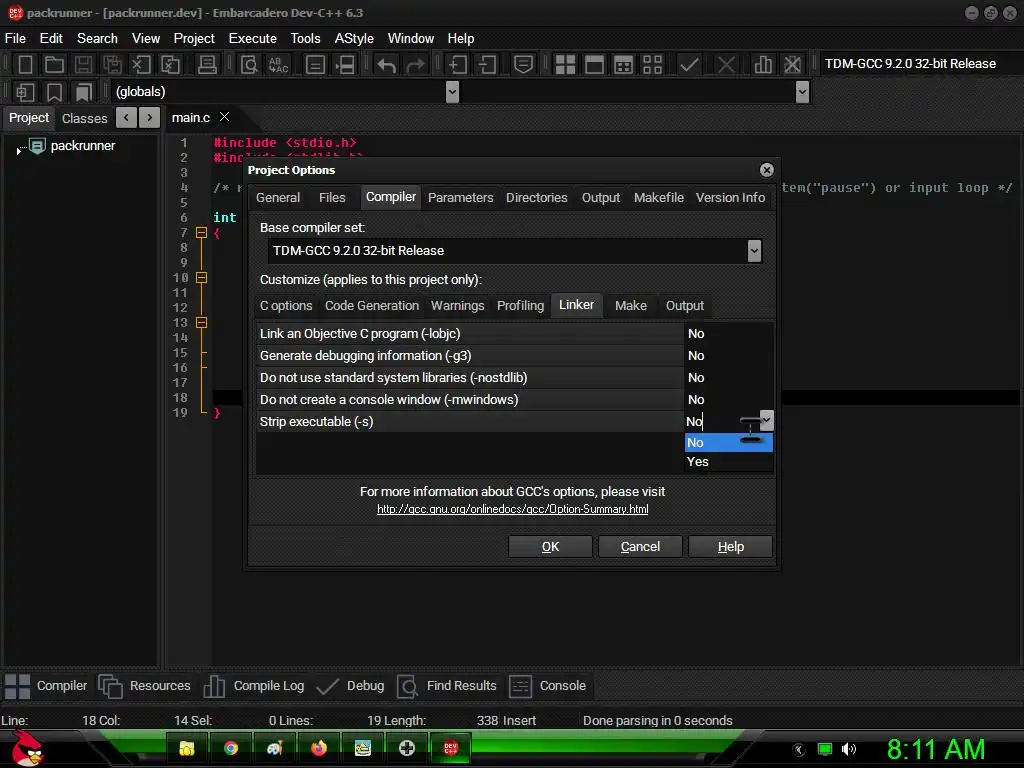1024x768 pixels.
Task: Click the Dev-C++ taskbar icon
Action: tap(451, 748)
